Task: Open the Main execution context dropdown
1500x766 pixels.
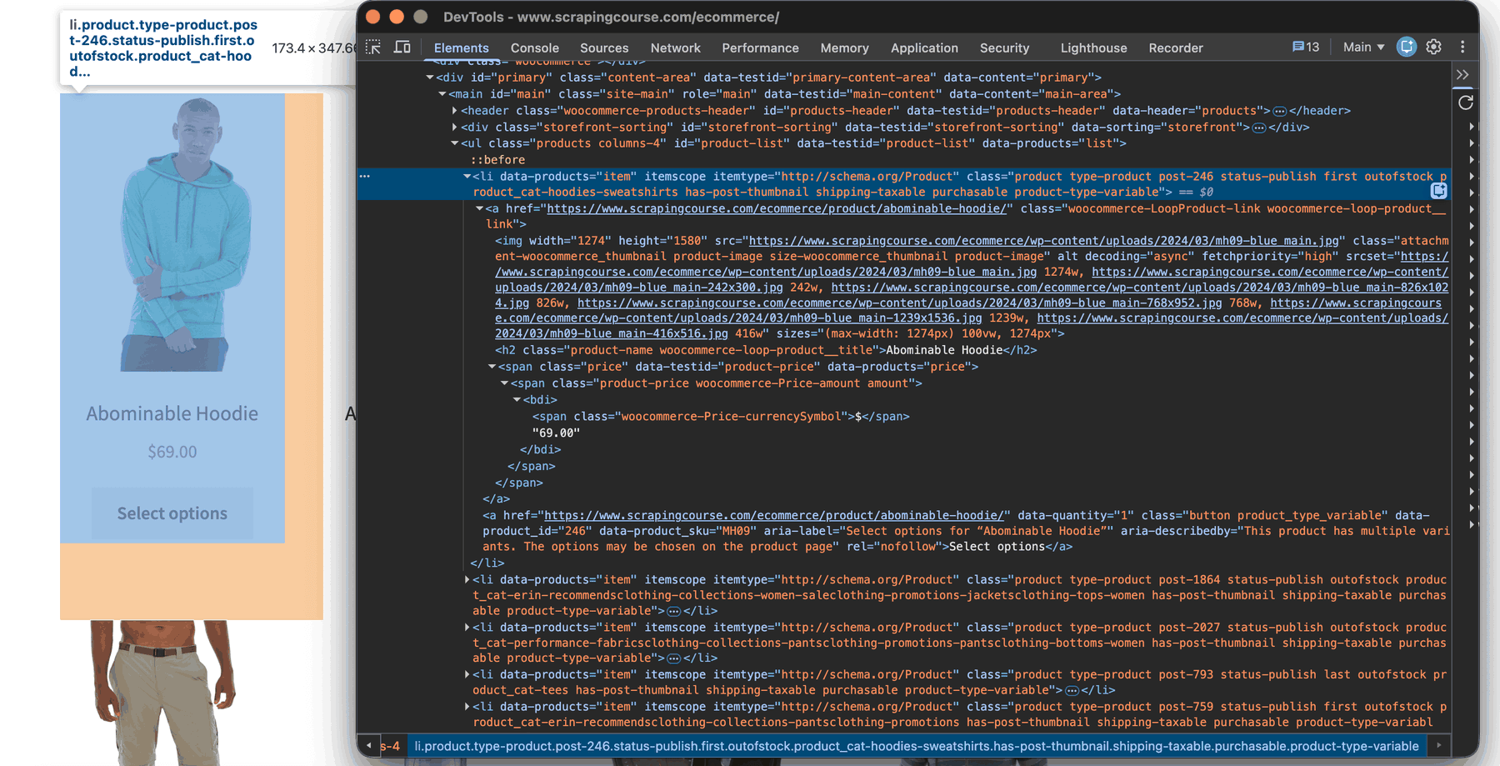Action: (x=1364, y=47)
